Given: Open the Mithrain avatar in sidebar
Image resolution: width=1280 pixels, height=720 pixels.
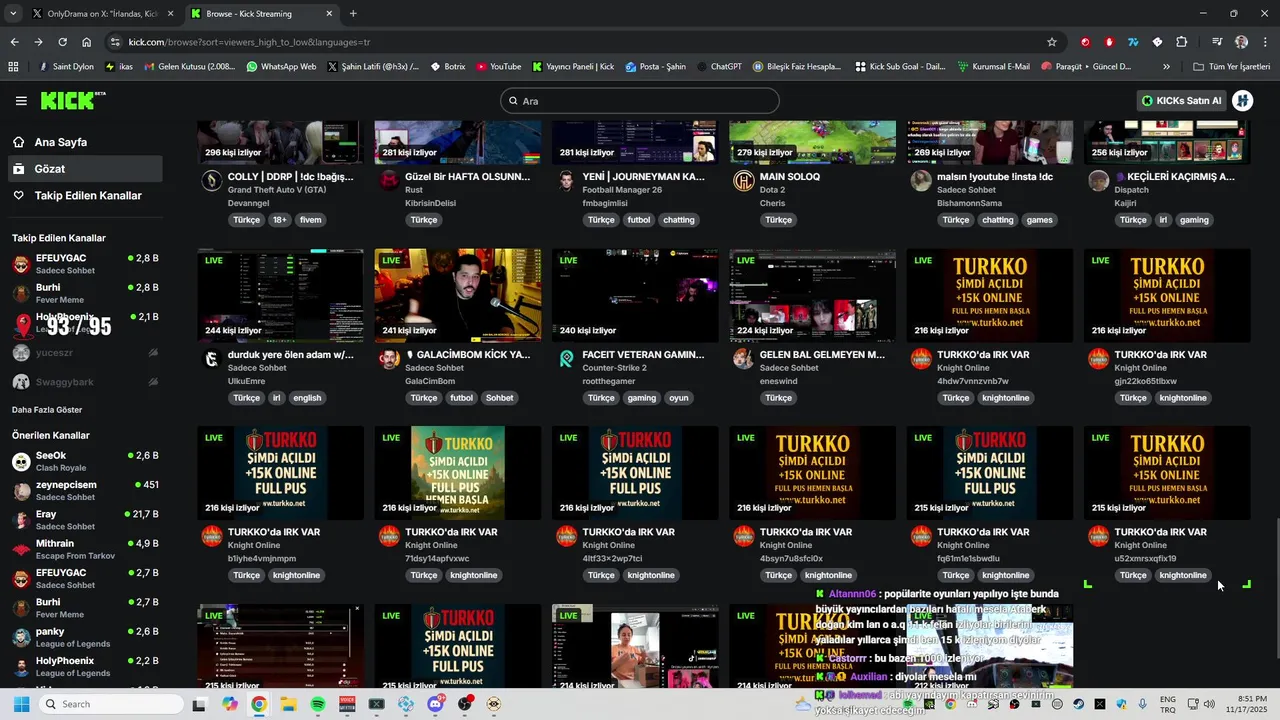Looking at the screenshot, I should [x=21, y=549].
